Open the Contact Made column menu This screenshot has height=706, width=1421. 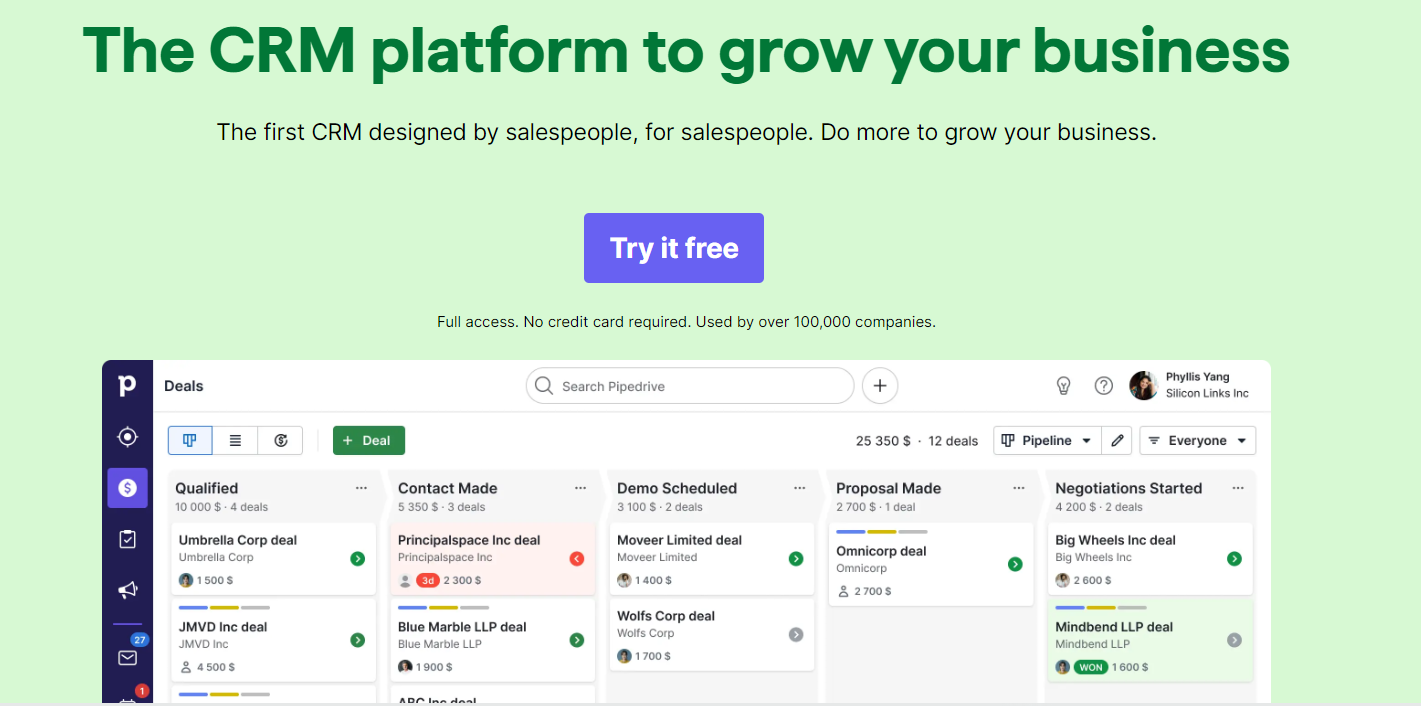(580, 487)
